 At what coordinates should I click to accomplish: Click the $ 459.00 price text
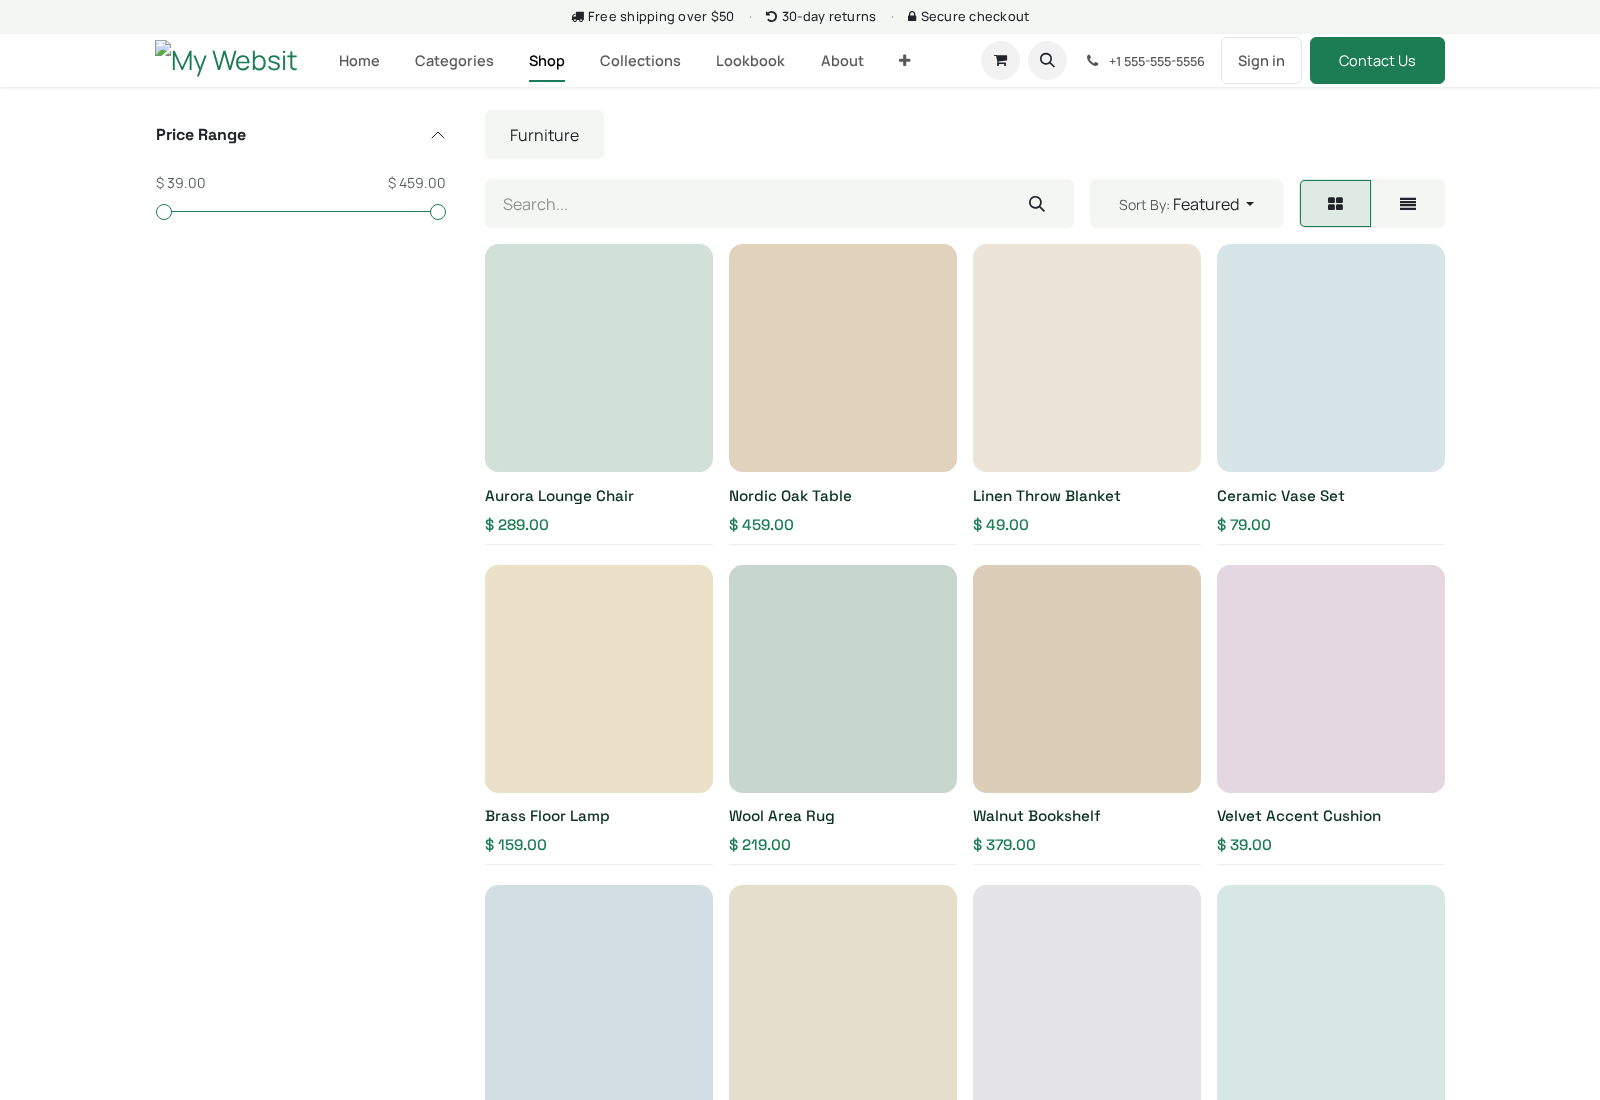pos(761,525)
